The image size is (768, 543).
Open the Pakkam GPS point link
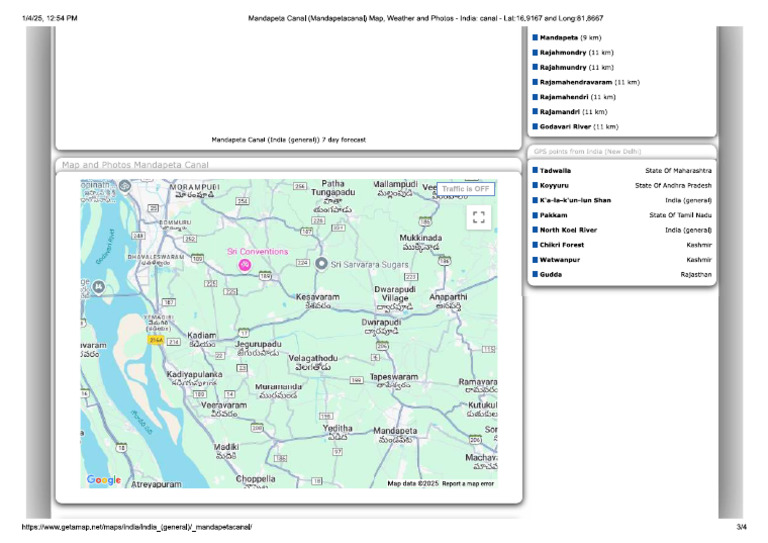point(555,215)
